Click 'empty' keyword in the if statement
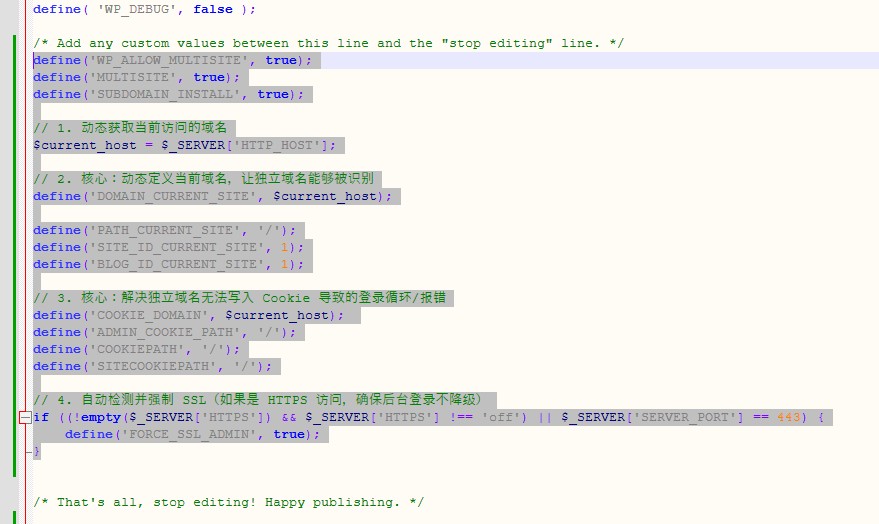Viewport: 879px width, 524px height. click(x=101, y=418)
